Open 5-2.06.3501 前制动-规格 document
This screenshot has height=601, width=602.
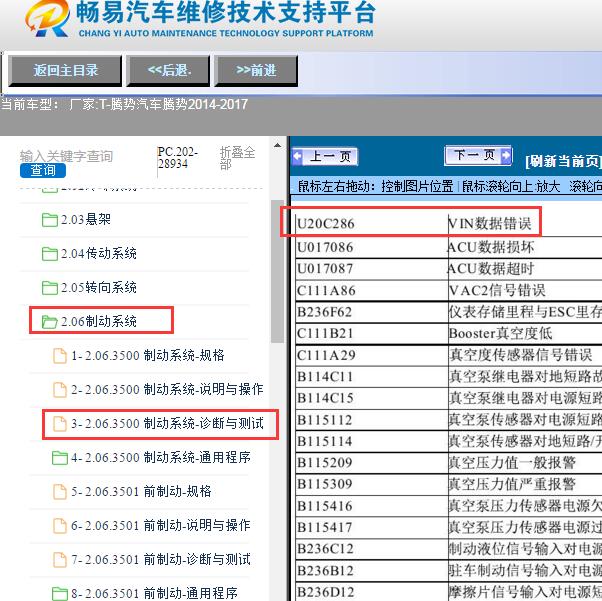point(141,491)
